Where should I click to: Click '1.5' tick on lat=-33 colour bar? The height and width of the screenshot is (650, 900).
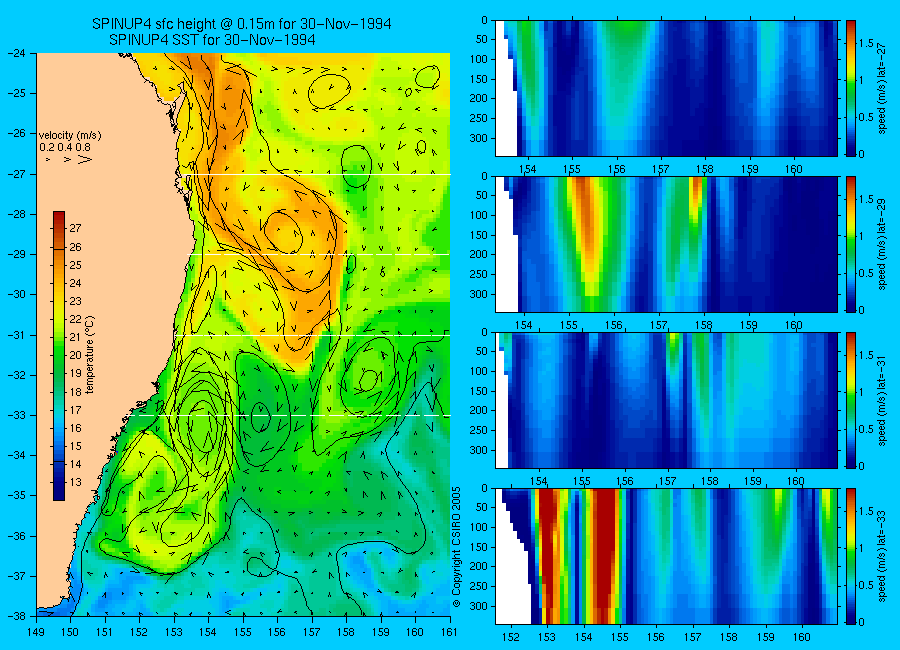pyautogui.click(x=867, y=511)
